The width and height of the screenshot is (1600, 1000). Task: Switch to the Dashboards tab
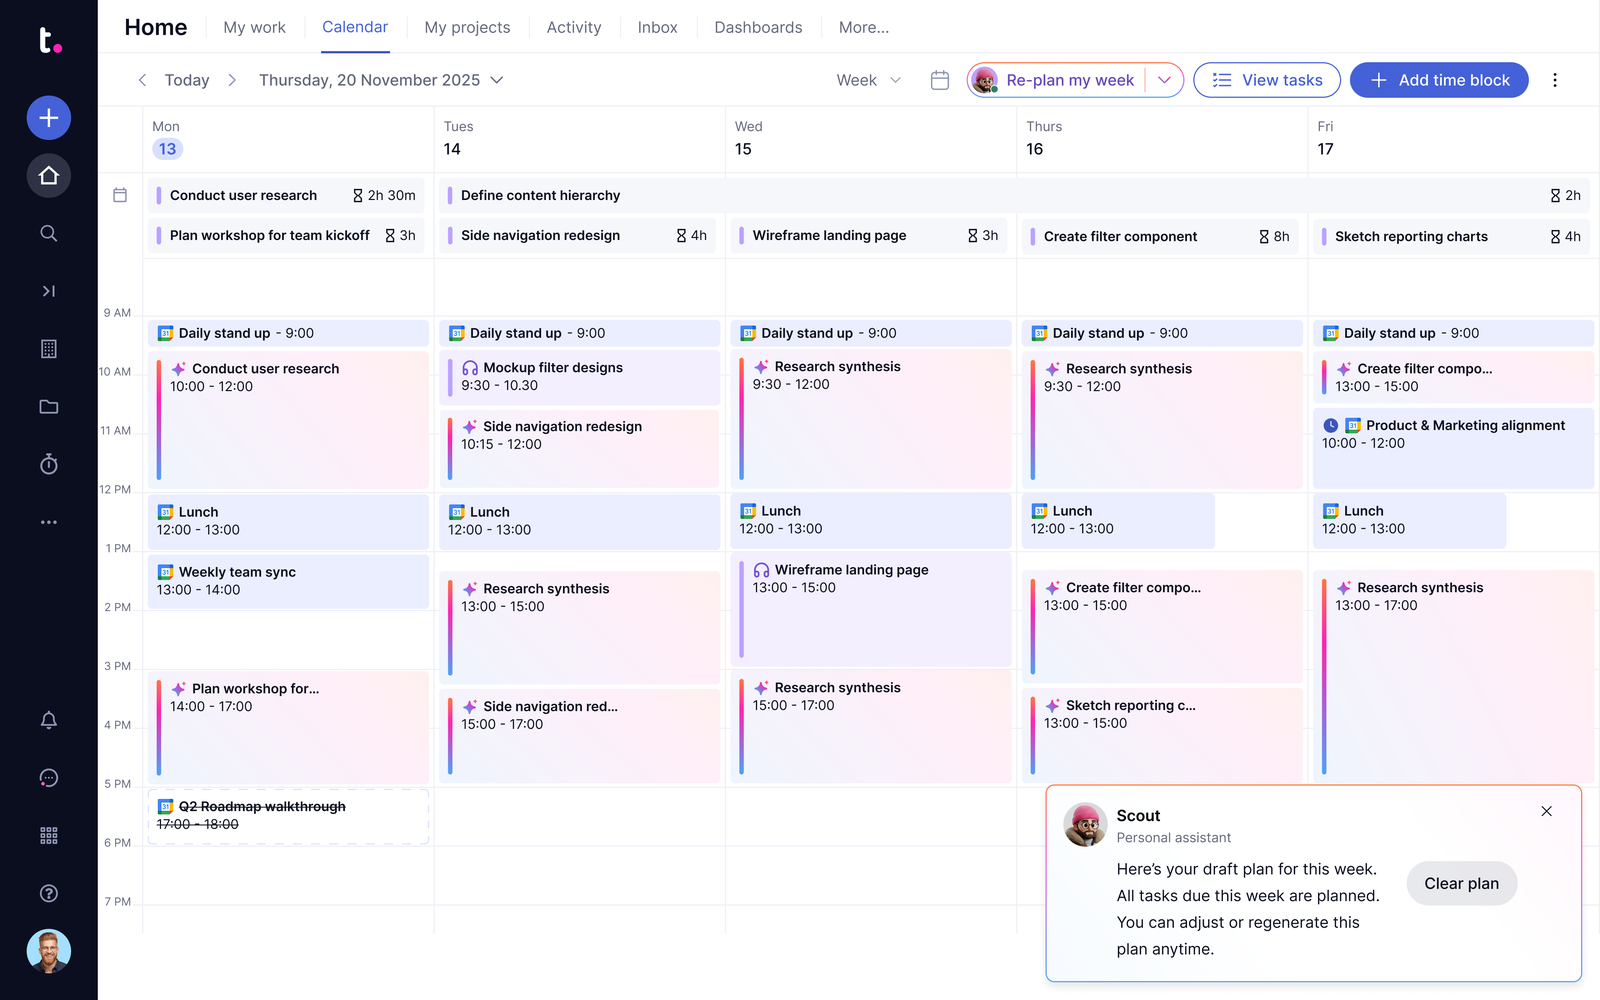click(x=758, y=27)
